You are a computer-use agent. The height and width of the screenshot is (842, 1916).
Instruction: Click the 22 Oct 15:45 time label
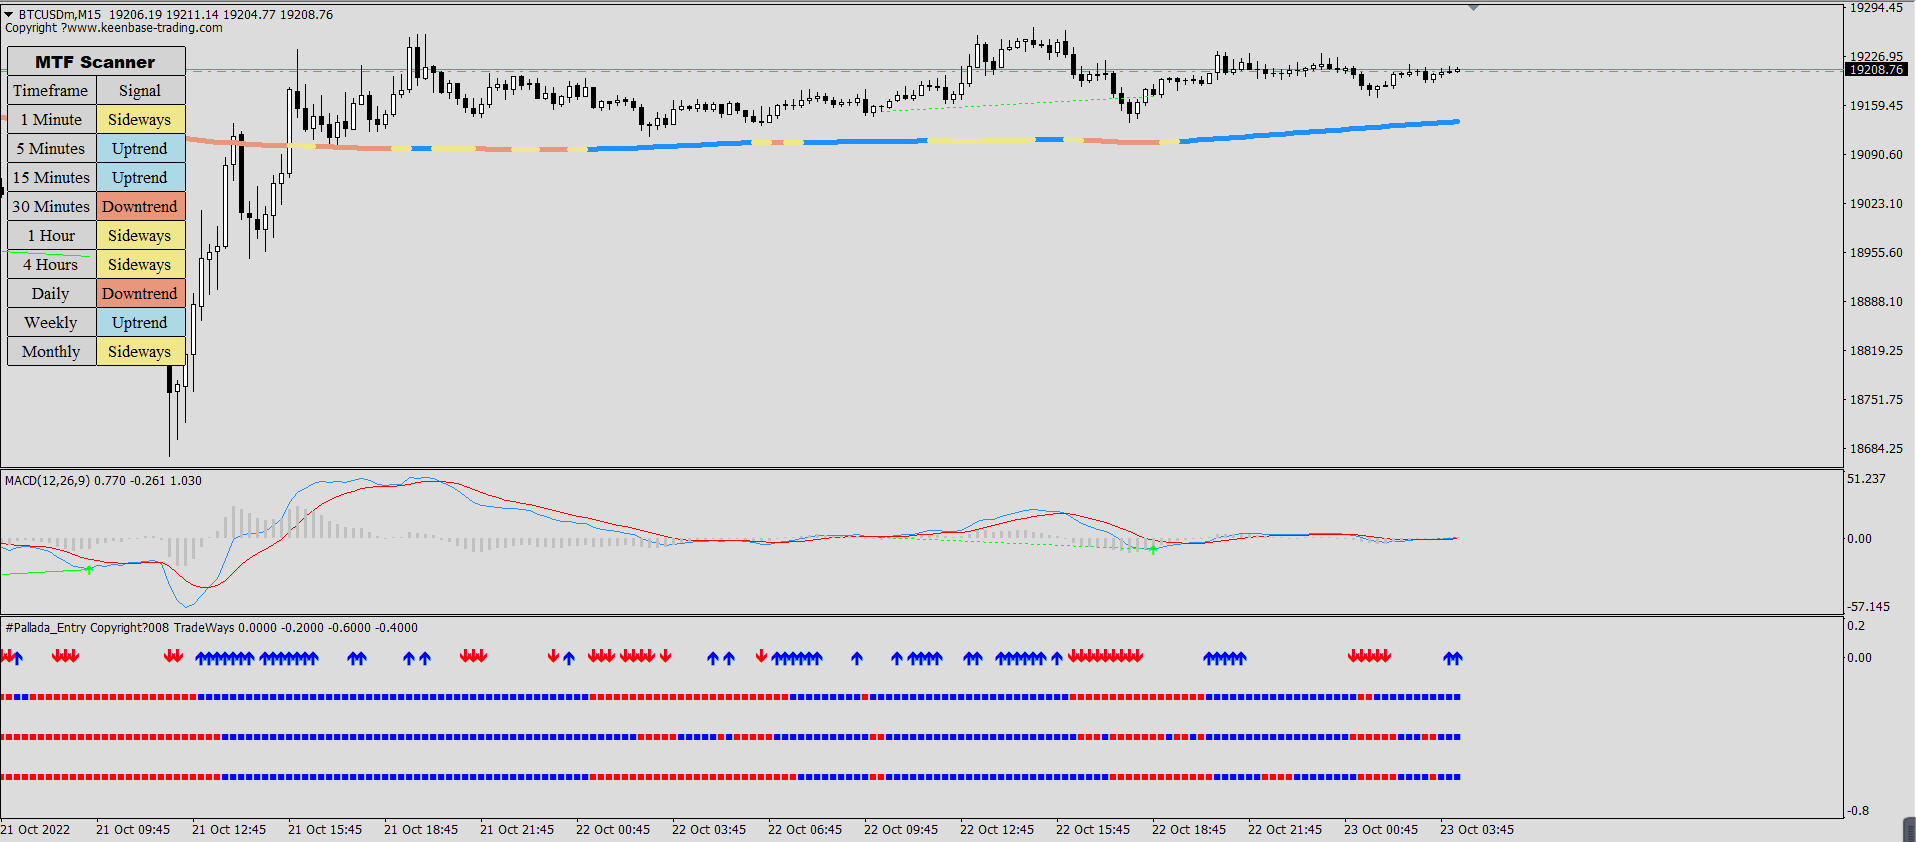point(1093,830)
